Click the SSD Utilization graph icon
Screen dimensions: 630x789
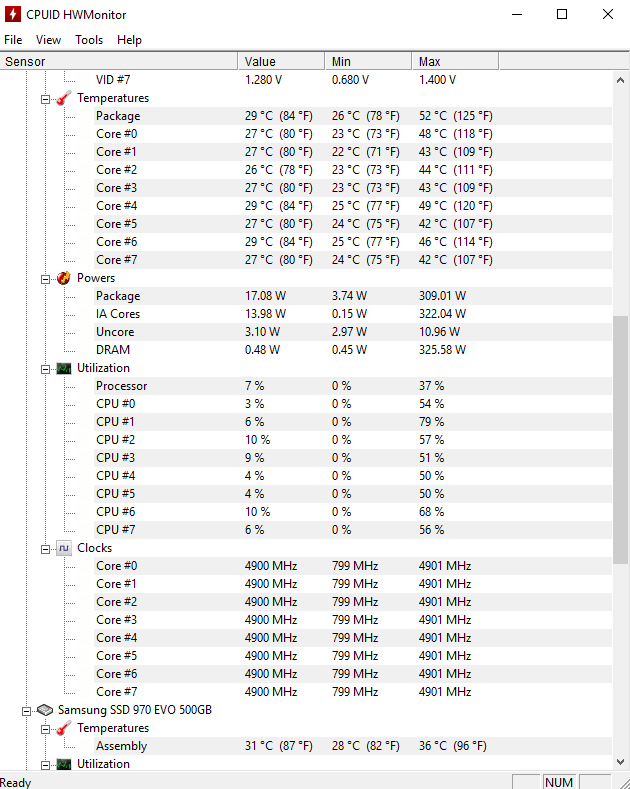(63, 764)
